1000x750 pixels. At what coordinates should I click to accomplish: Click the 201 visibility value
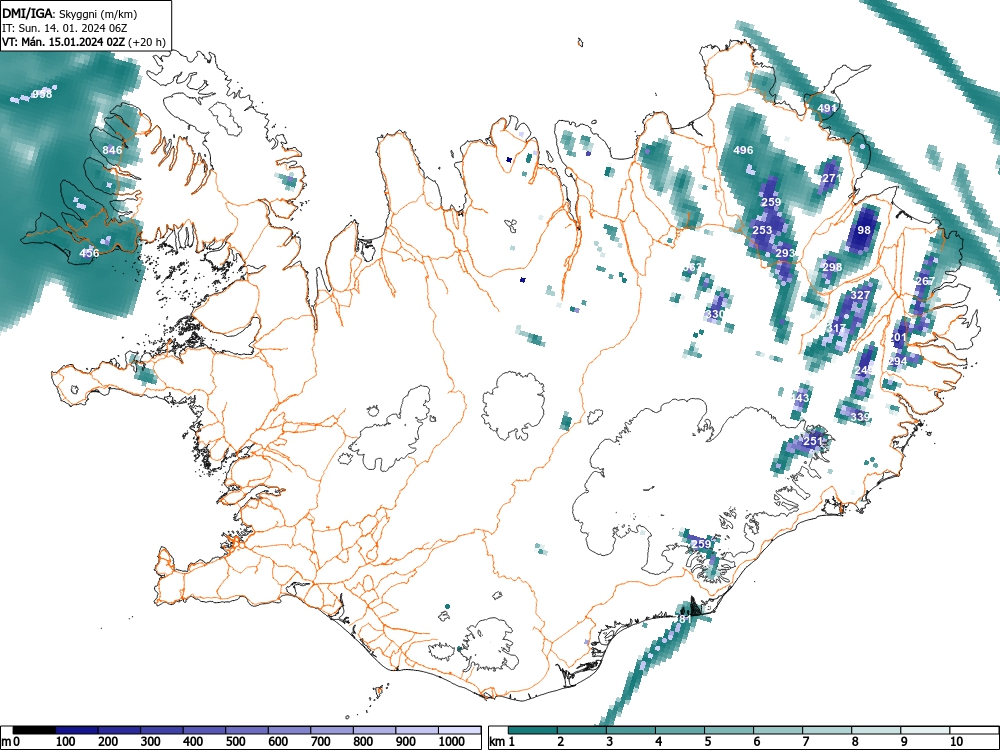tap(897, 337)
